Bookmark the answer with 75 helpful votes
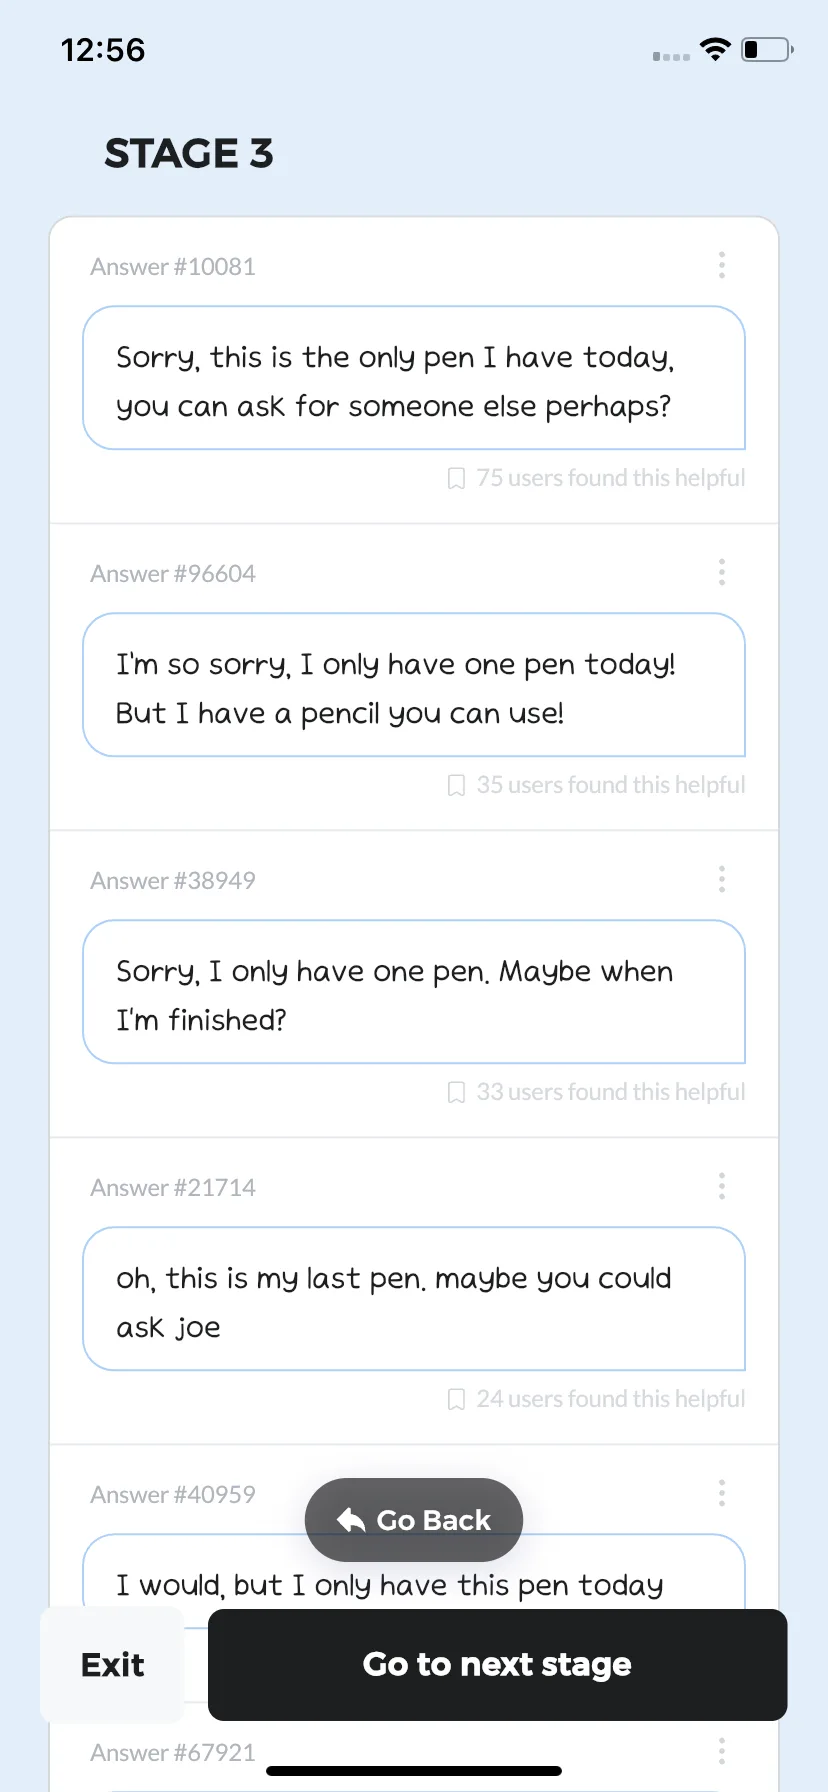This screenshot has width=828, height=1792. 456,478
